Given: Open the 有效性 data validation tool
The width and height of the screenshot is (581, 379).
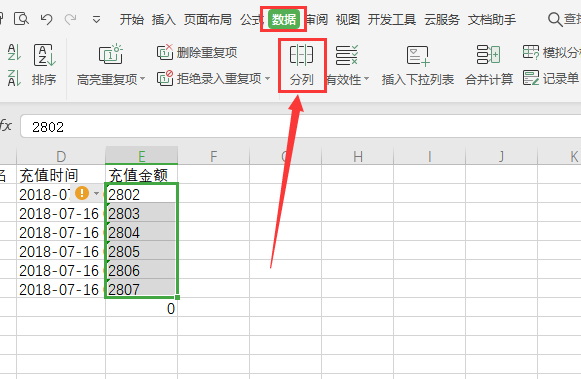Looking at the screenshot, I should point(346,65).
